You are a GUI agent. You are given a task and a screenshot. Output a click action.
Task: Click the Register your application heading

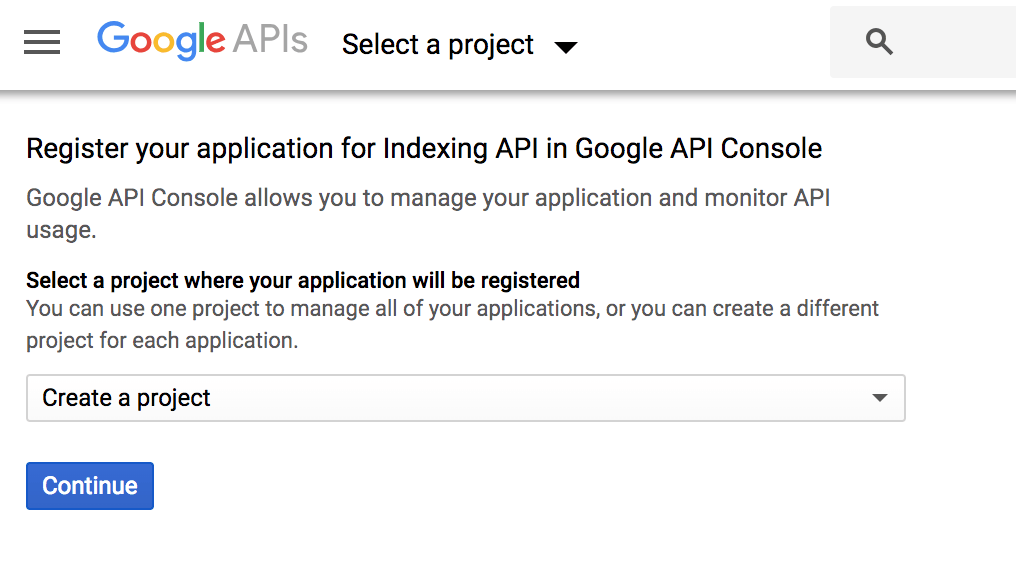coord(424,149)
